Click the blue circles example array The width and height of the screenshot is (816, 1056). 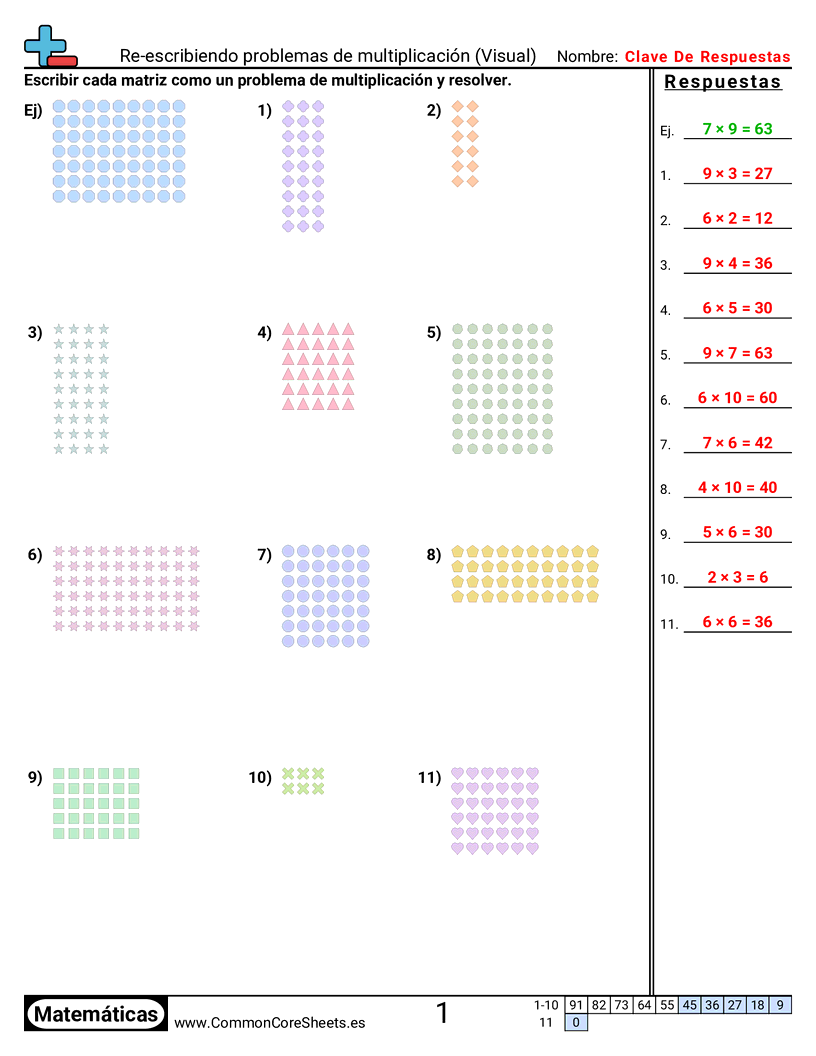119,151
